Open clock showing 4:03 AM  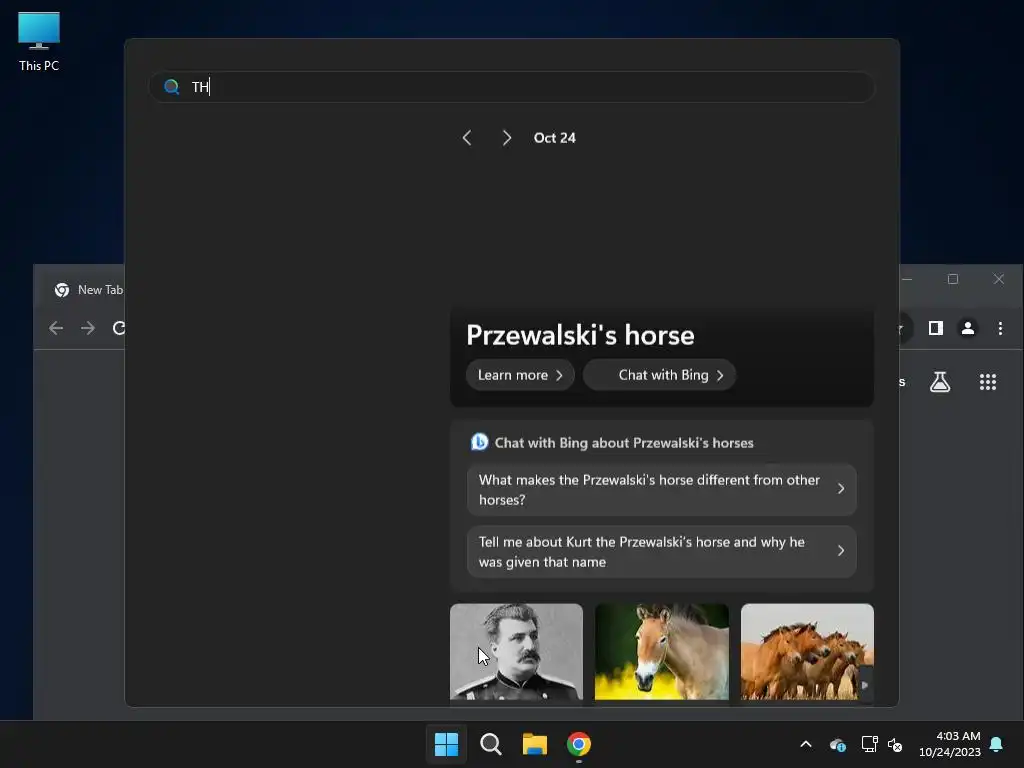point(950,744)
